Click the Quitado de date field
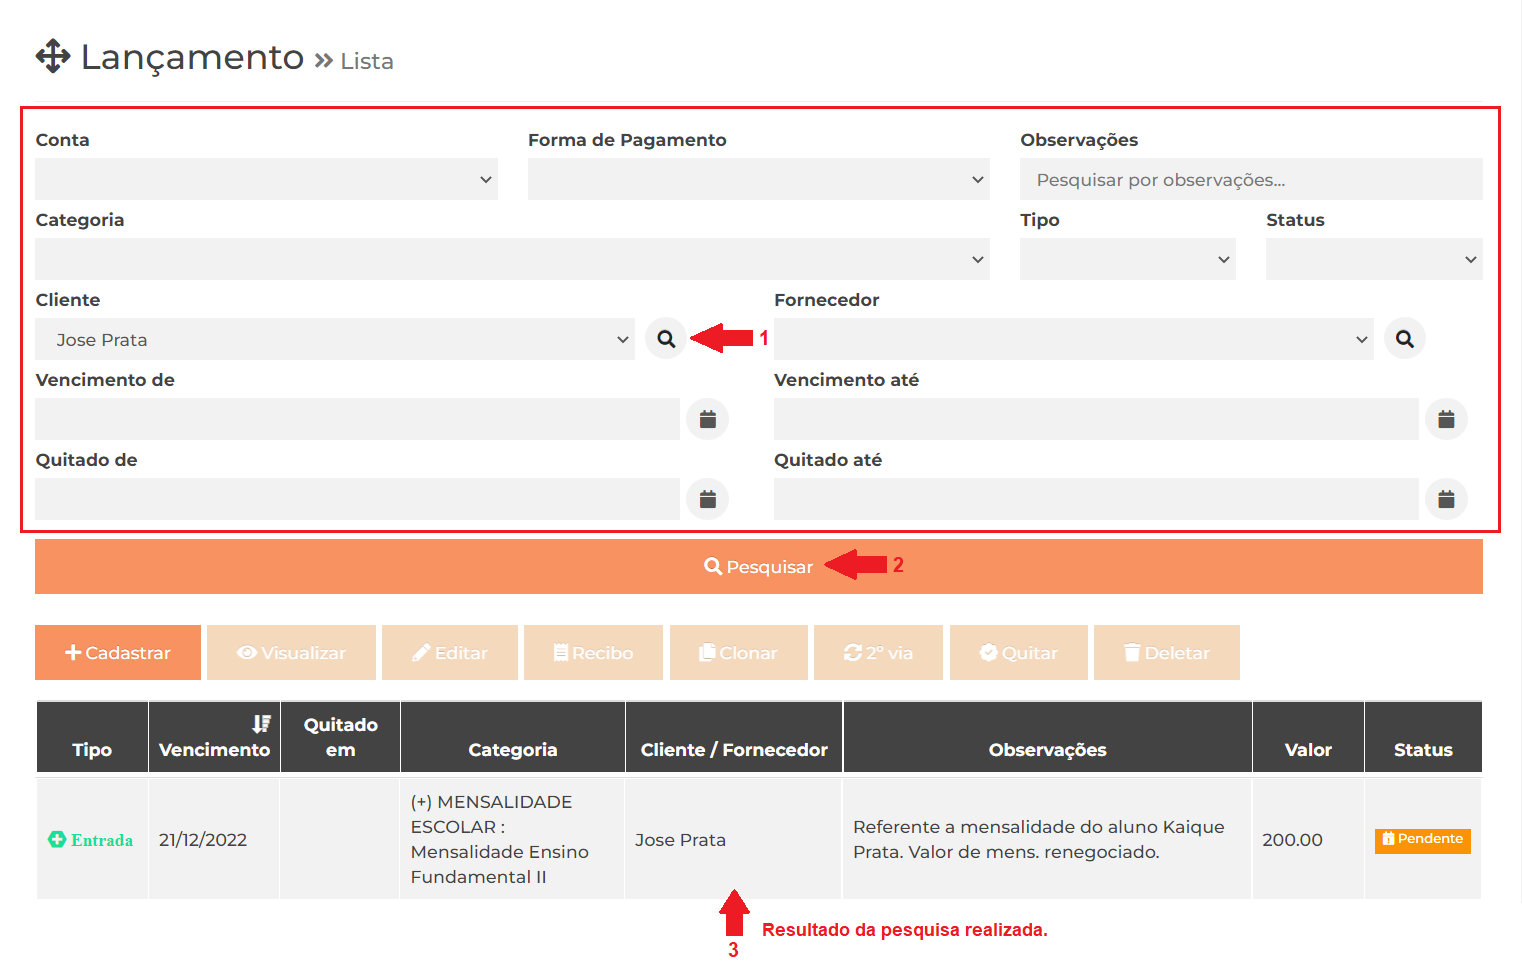 [x=357, y=499]
